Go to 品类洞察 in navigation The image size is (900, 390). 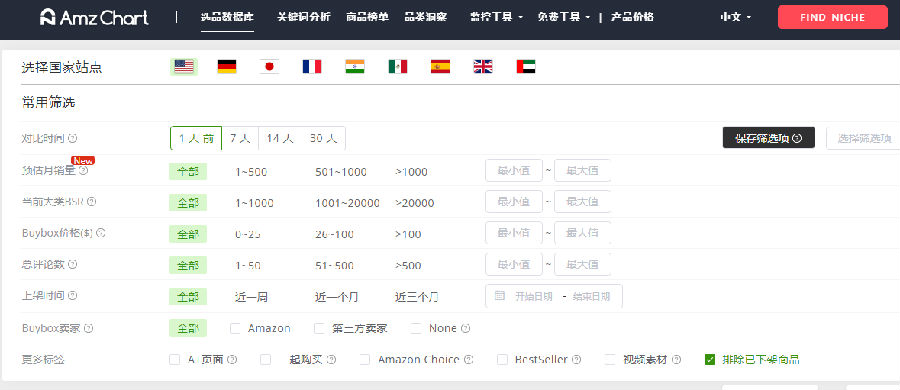[425, 17]
